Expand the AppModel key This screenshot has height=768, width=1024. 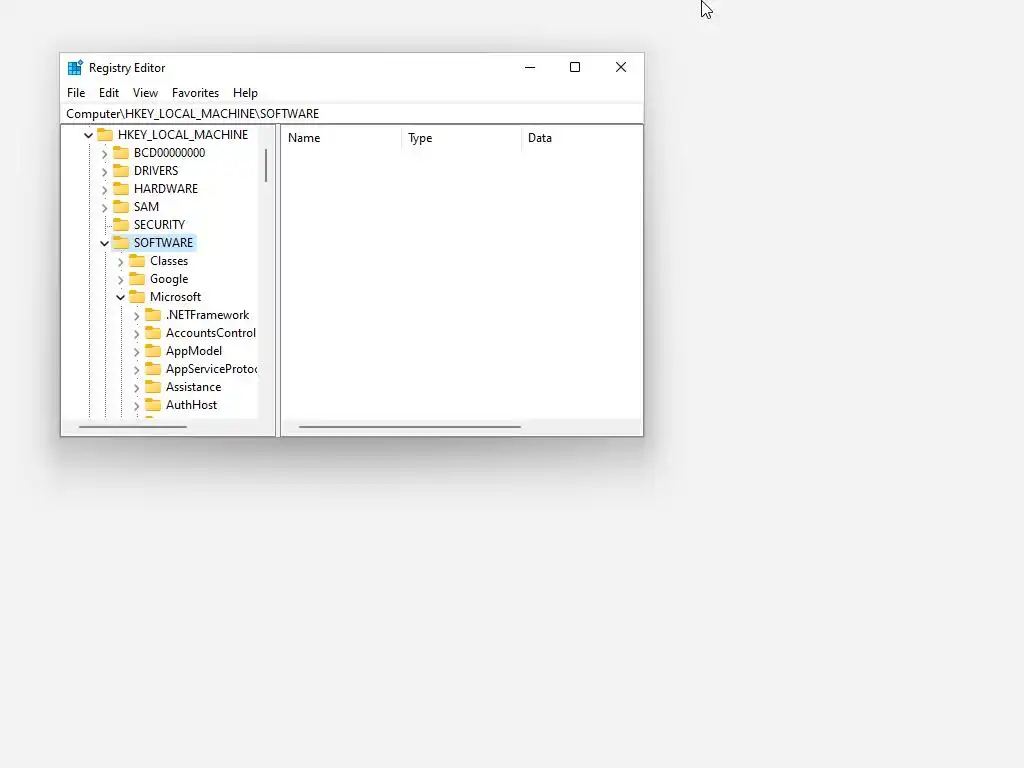[x=136, y=352]
